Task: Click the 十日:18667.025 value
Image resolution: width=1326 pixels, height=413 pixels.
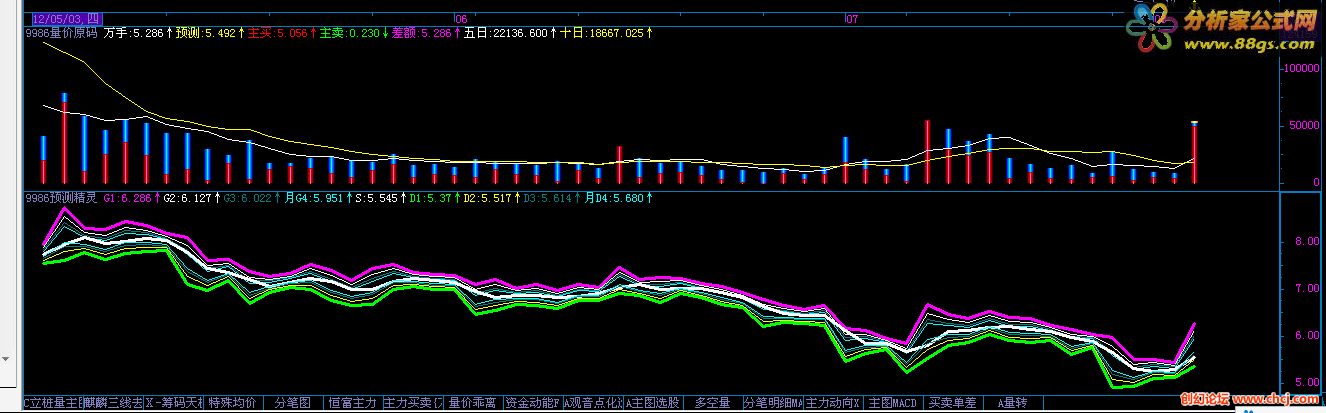Action: (x=602, y=33)
